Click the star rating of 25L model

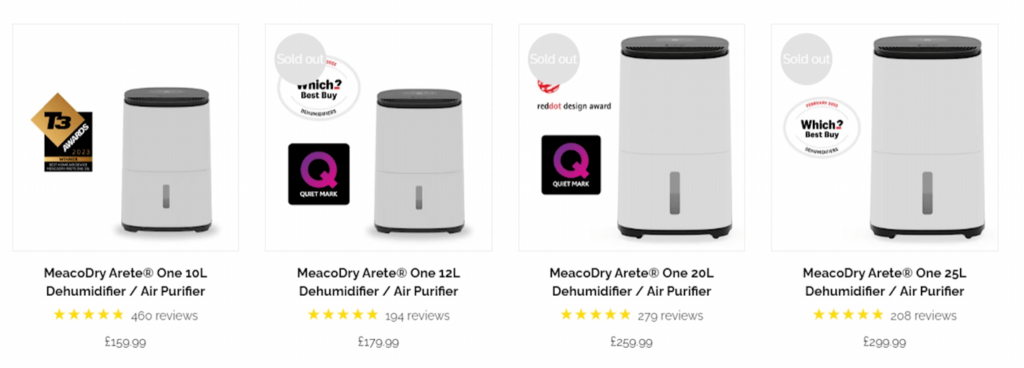[848, 315]
